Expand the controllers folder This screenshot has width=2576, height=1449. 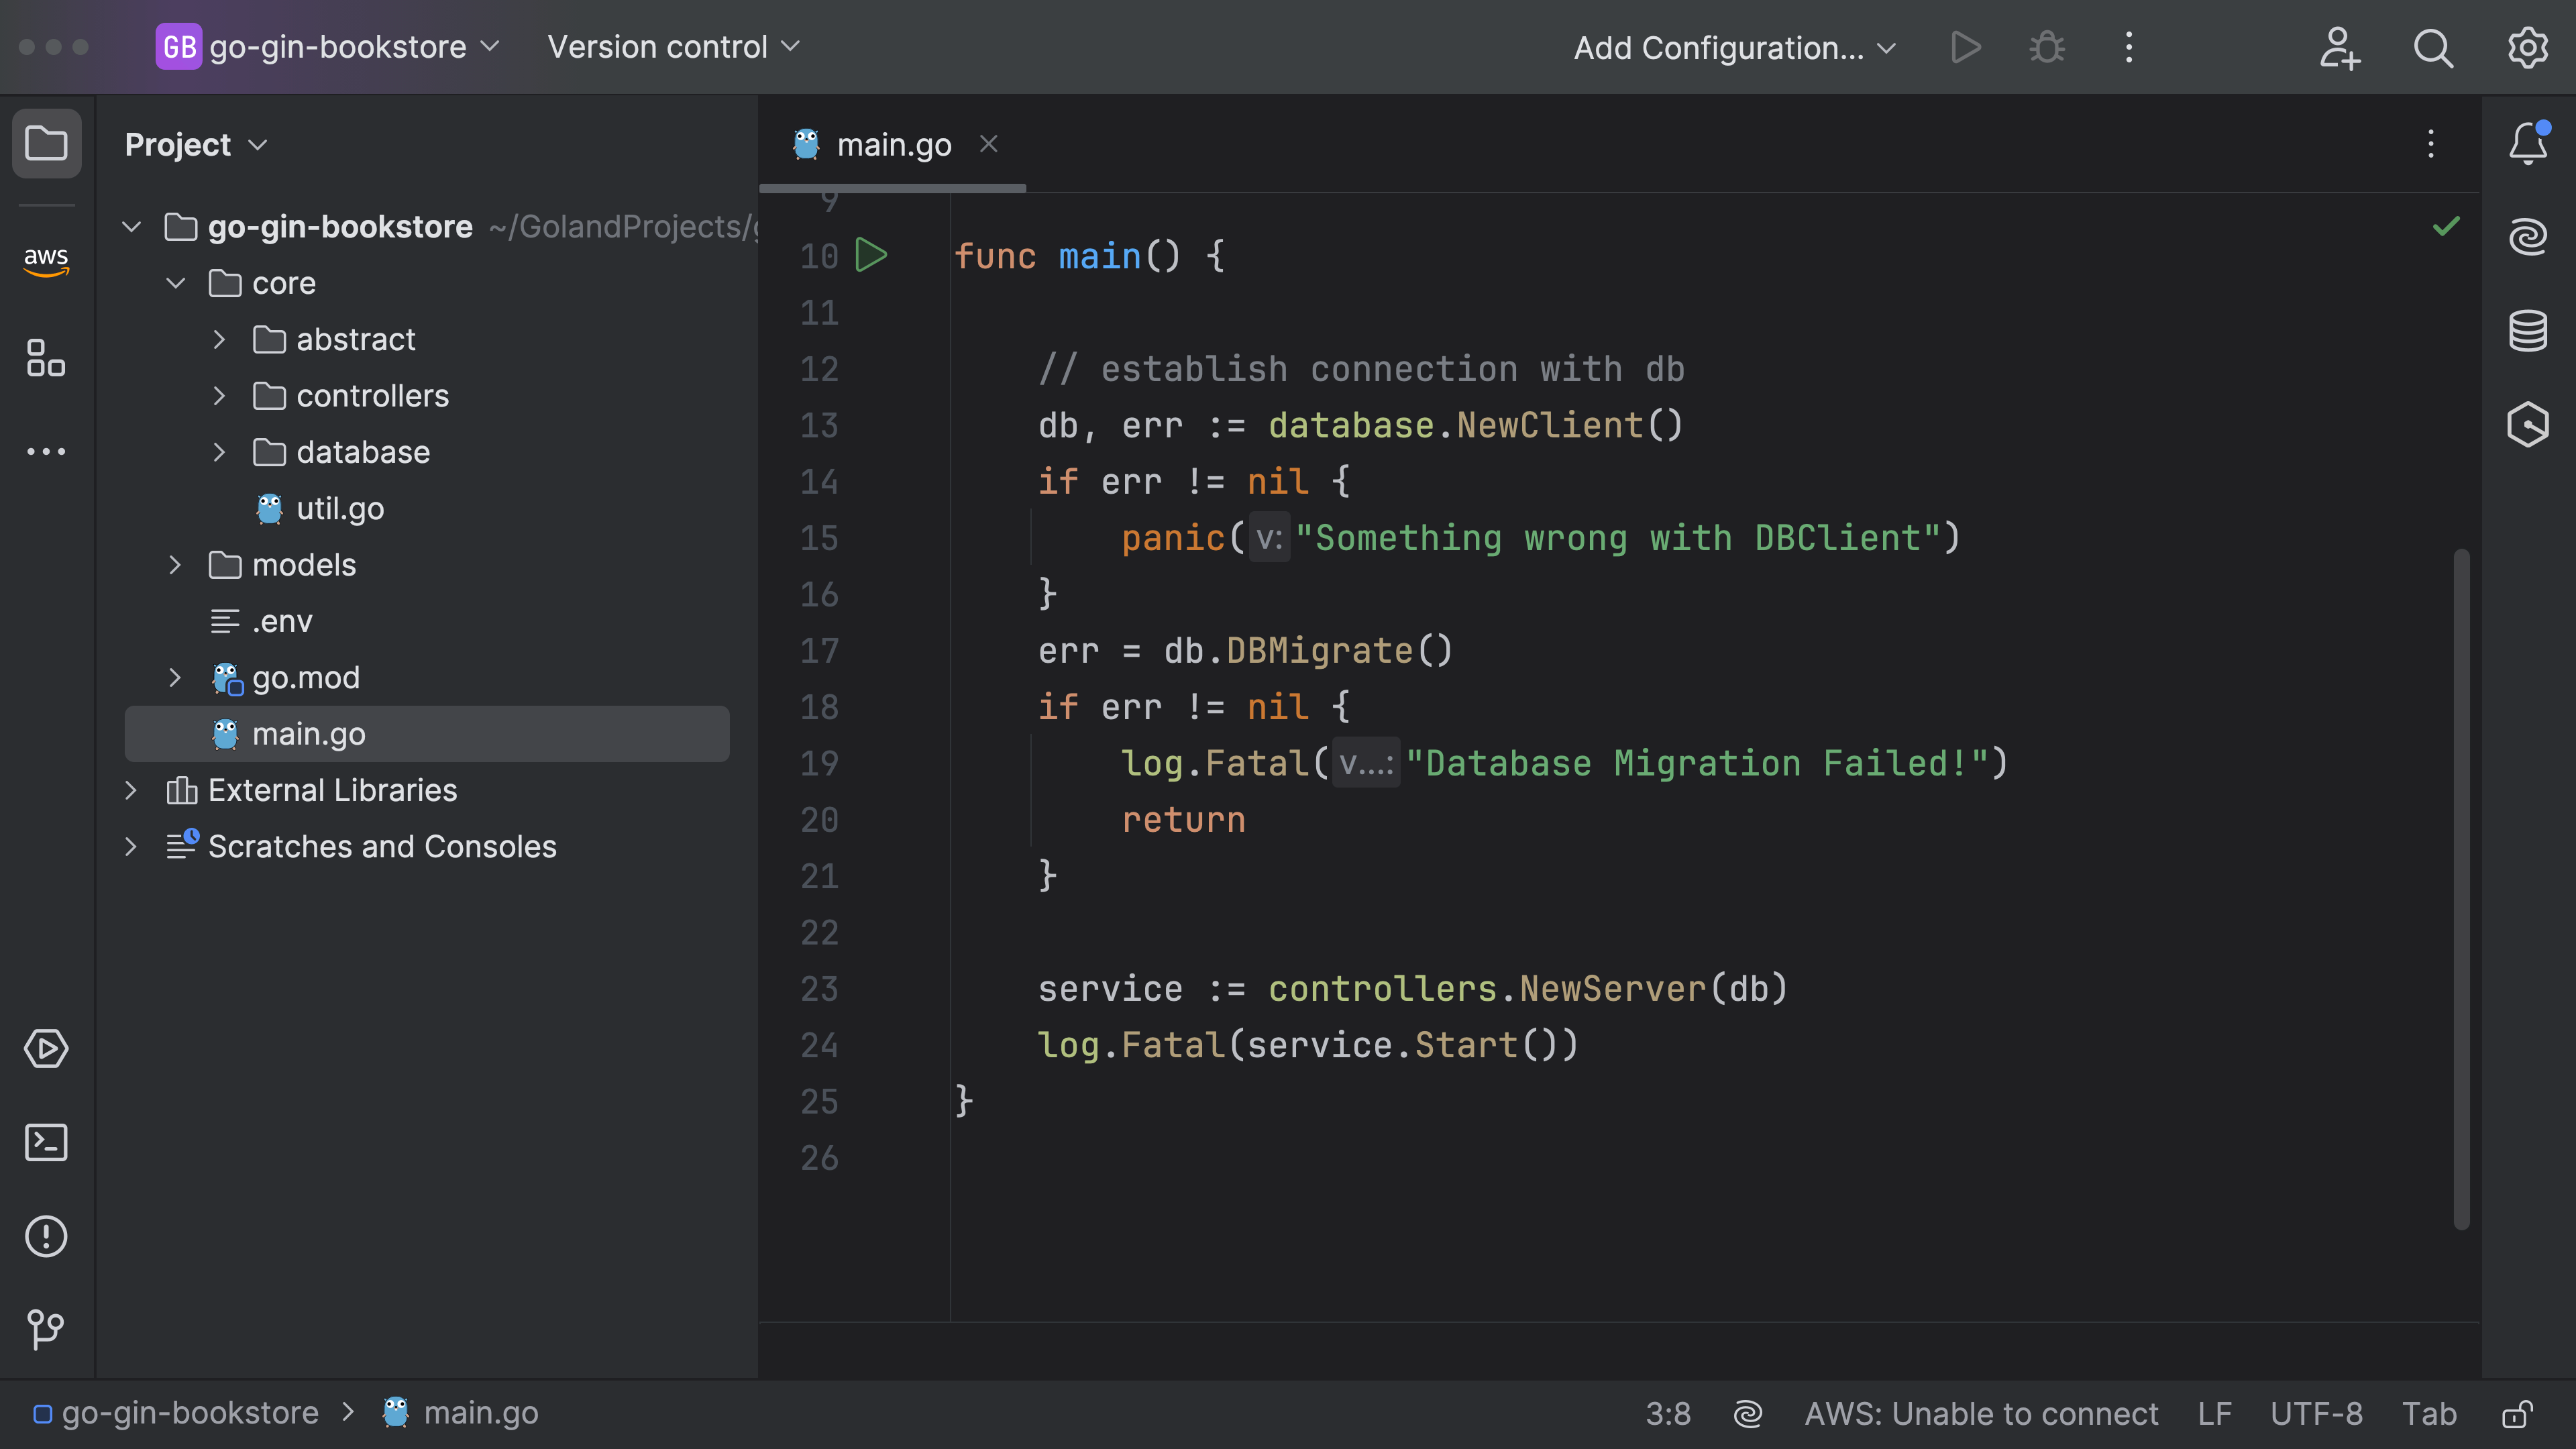(x=219, y=396)
